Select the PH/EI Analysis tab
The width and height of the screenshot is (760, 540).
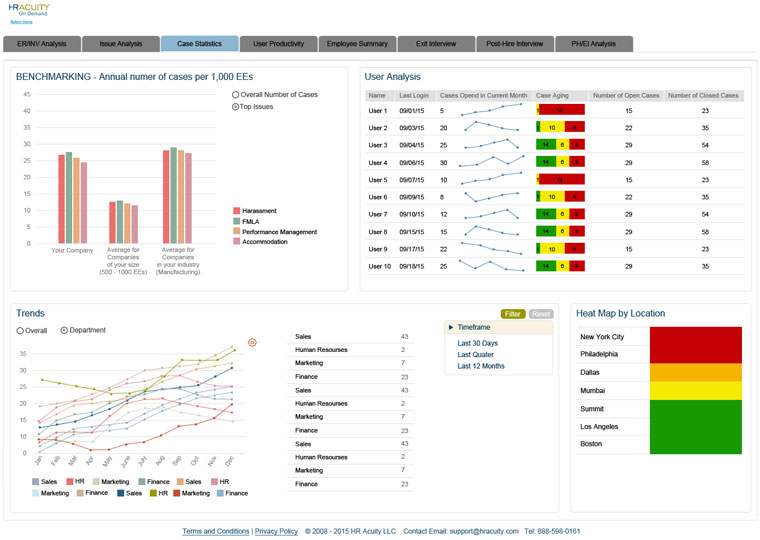(x=593, y=44)
